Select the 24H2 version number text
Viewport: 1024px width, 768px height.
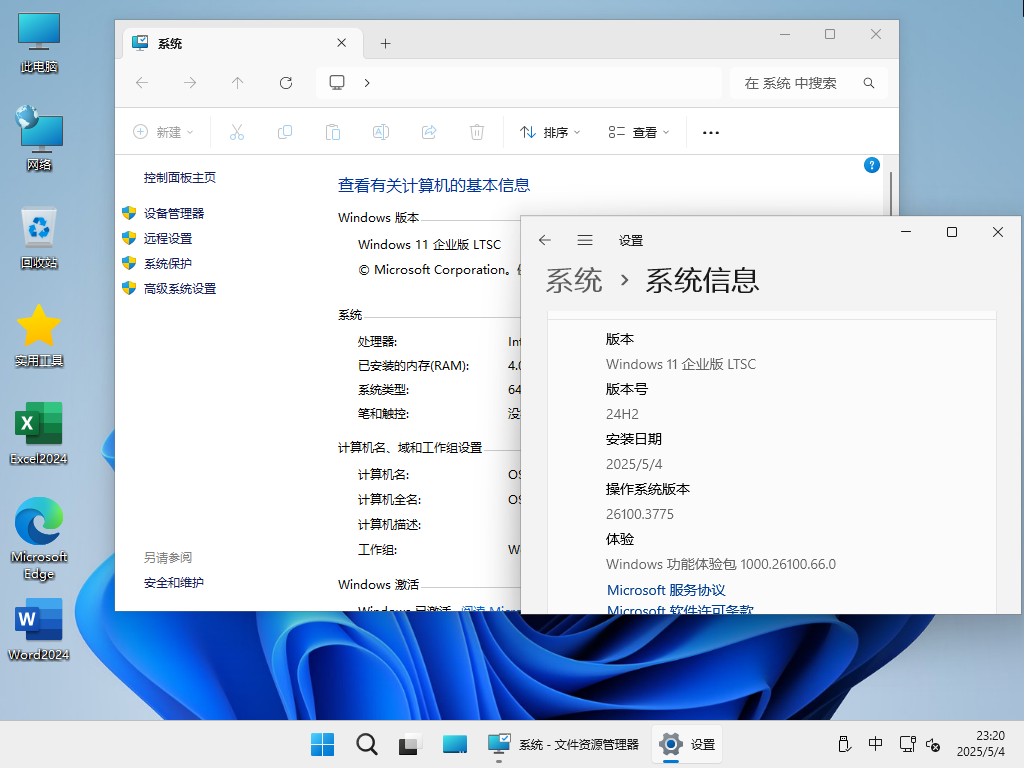[622, 414]
